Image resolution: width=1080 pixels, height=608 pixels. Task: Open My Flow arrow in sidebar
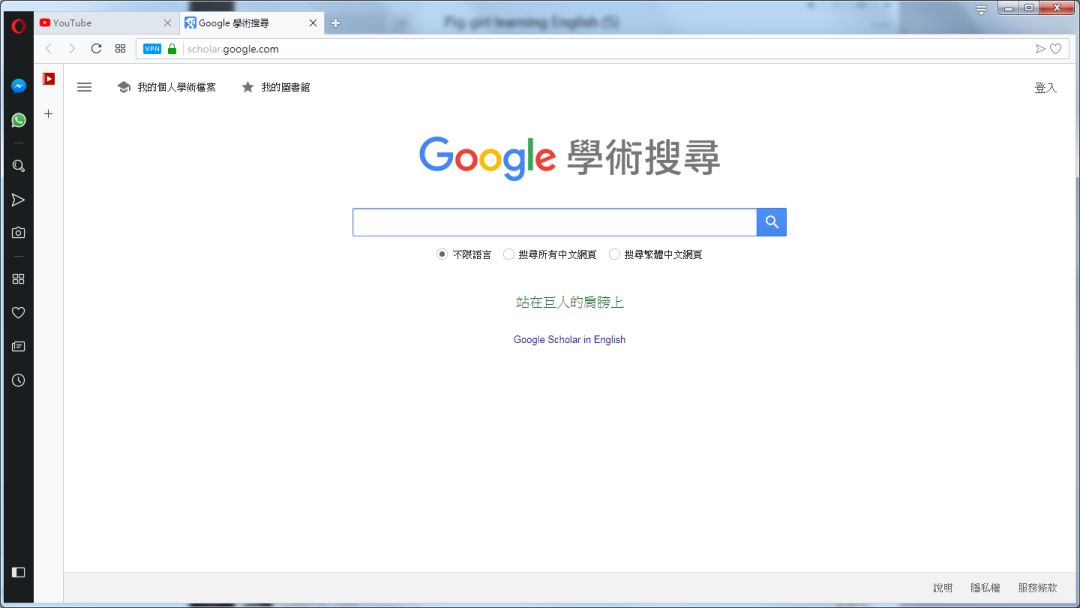tap(19, 200)
